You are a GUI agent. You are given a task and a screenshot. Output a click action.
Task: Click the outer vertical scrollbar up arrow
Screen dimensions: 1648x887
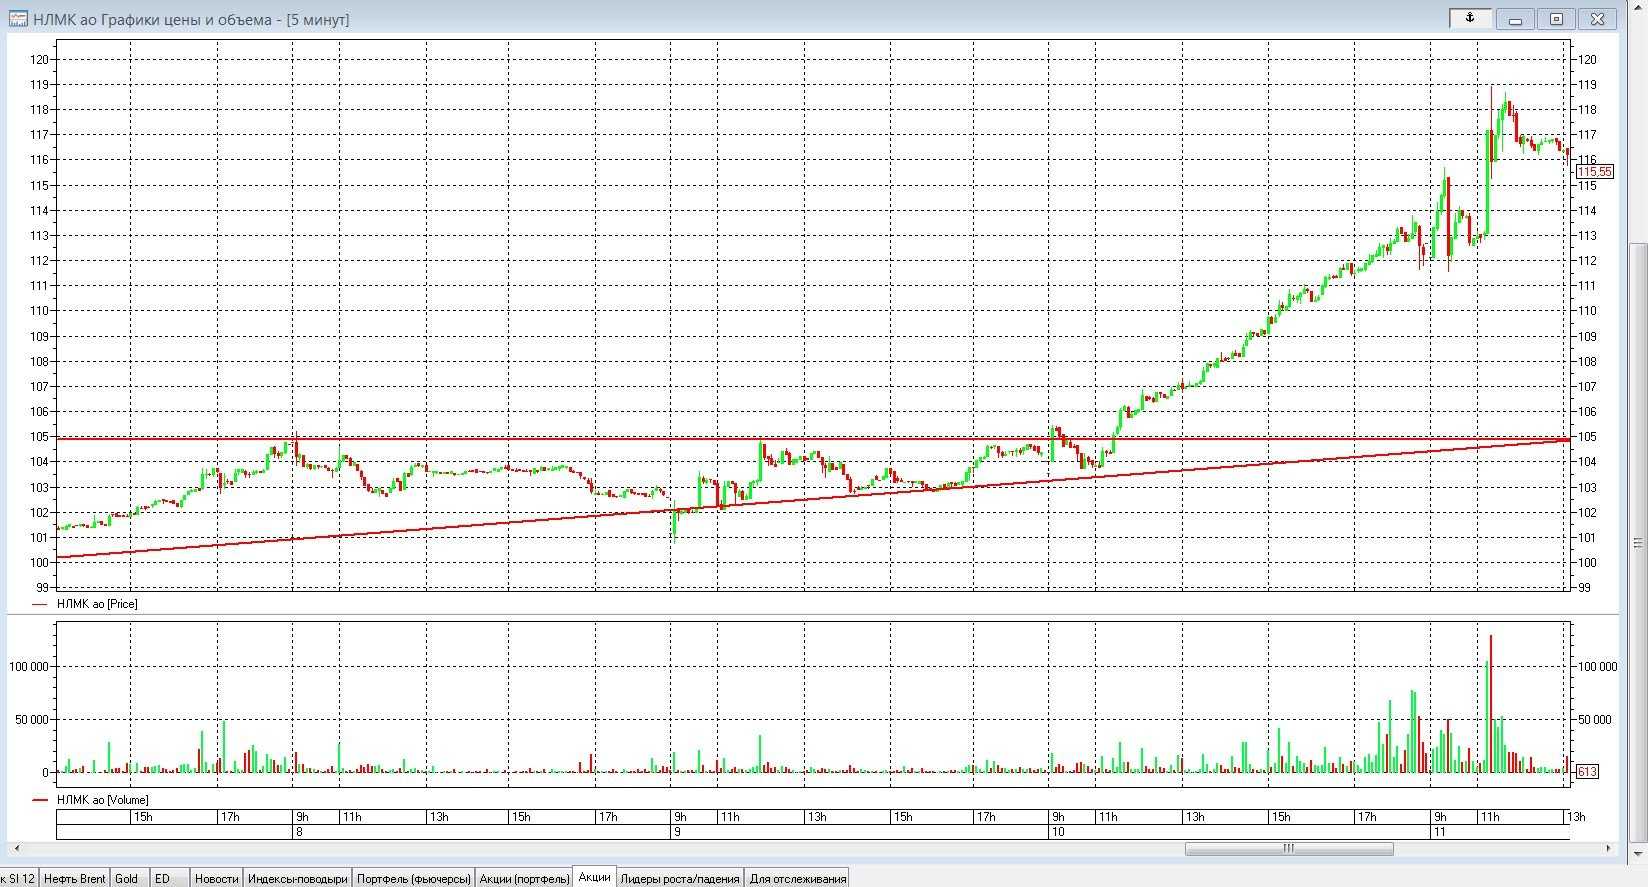point(1638,8)
